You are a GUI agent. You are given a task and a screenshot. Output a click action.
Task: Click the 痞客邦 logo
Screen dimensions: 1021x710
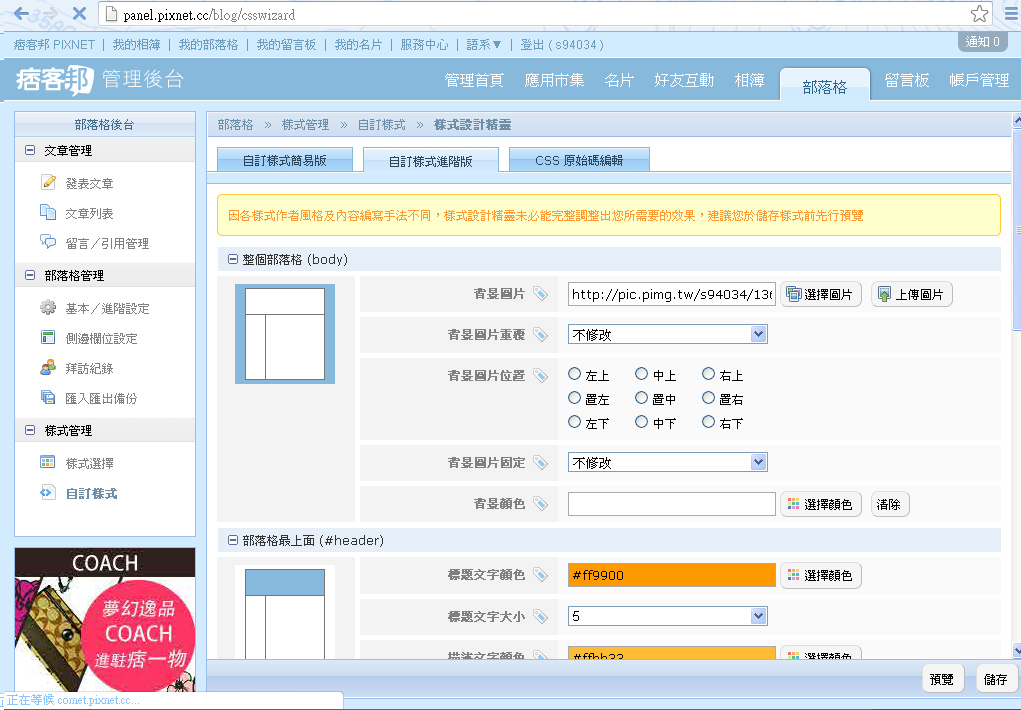click(55, 79)
